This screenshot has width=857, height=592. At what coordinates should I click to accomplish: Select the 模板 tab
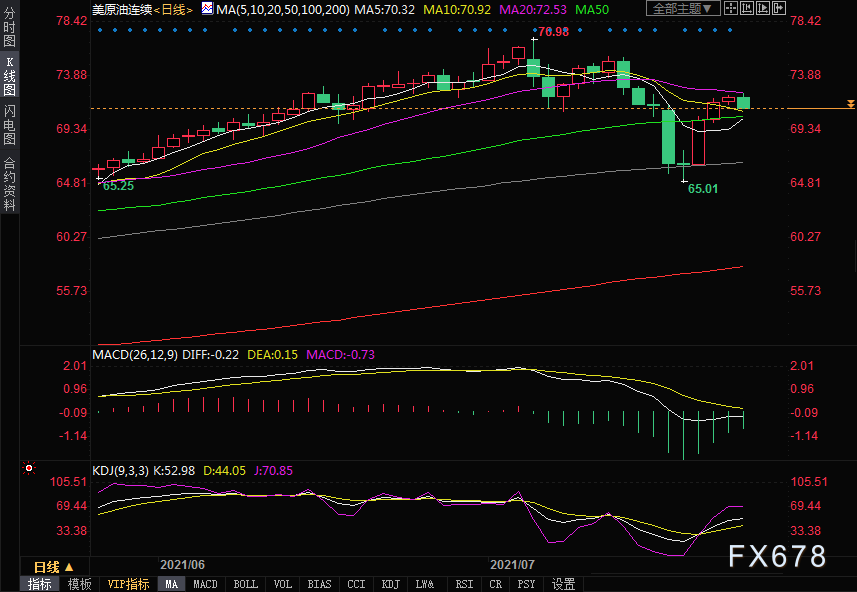79,584
